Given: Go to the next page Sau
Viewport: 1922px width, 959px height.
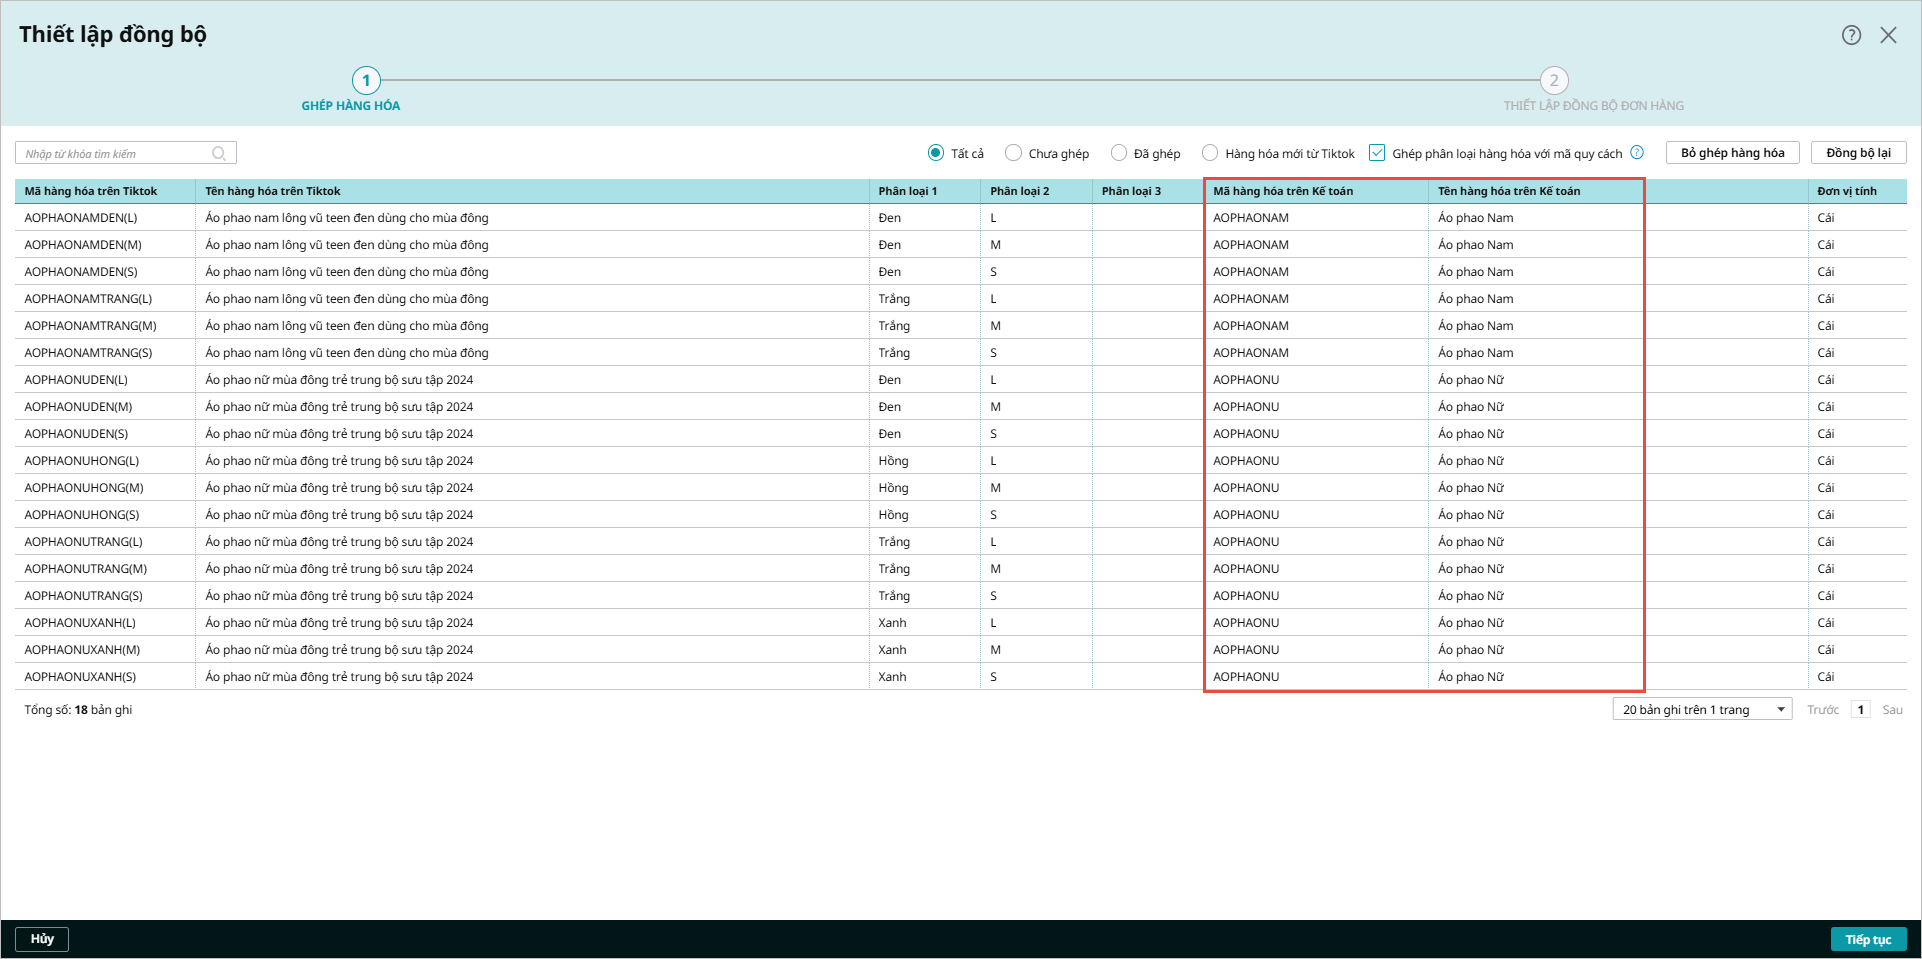Looking at the screenshot, I should 1892,710.
